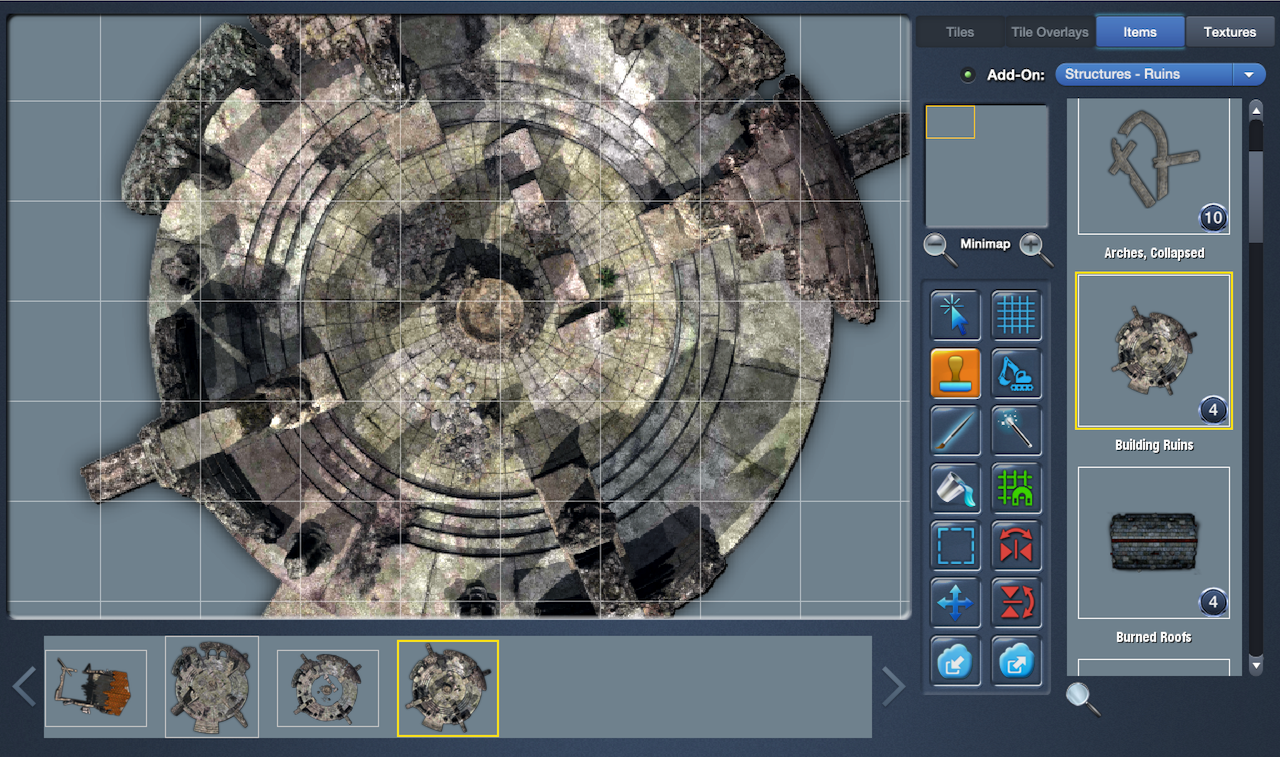Screen dimensions: 1280x757
Task: Switch to the Tile Overlays tab
Action: [1050, 32]
